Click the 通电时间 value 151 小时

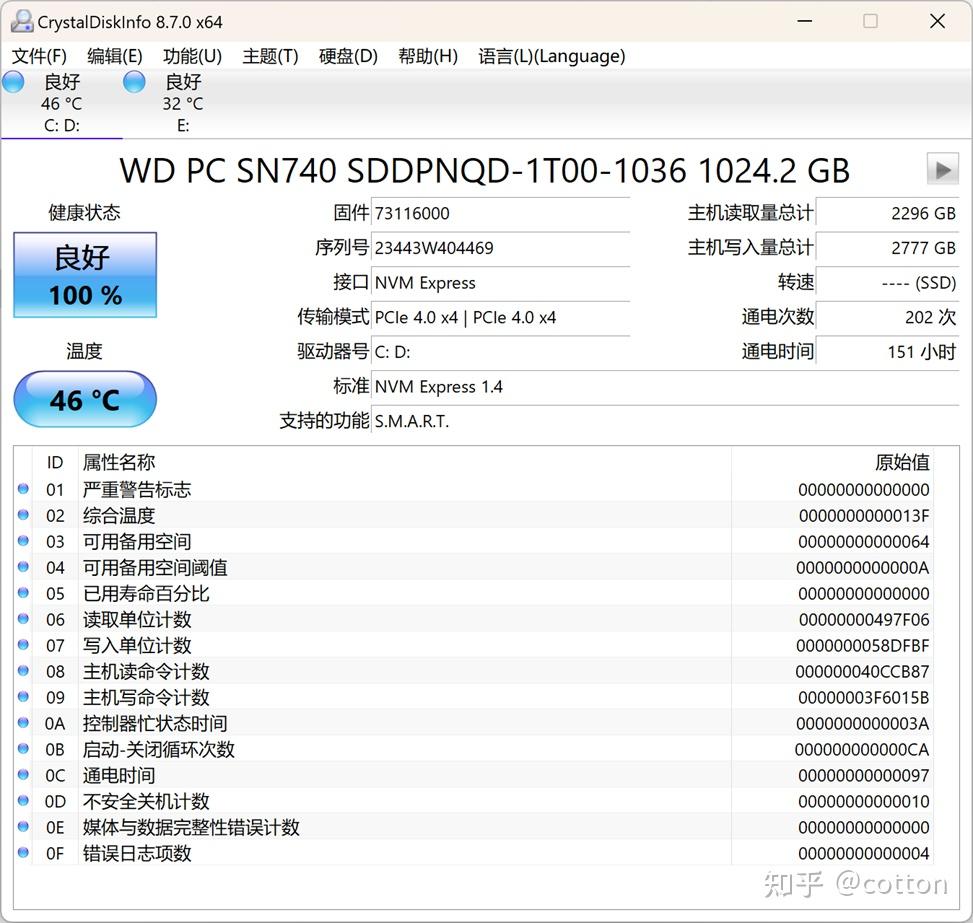pos(888,352)
